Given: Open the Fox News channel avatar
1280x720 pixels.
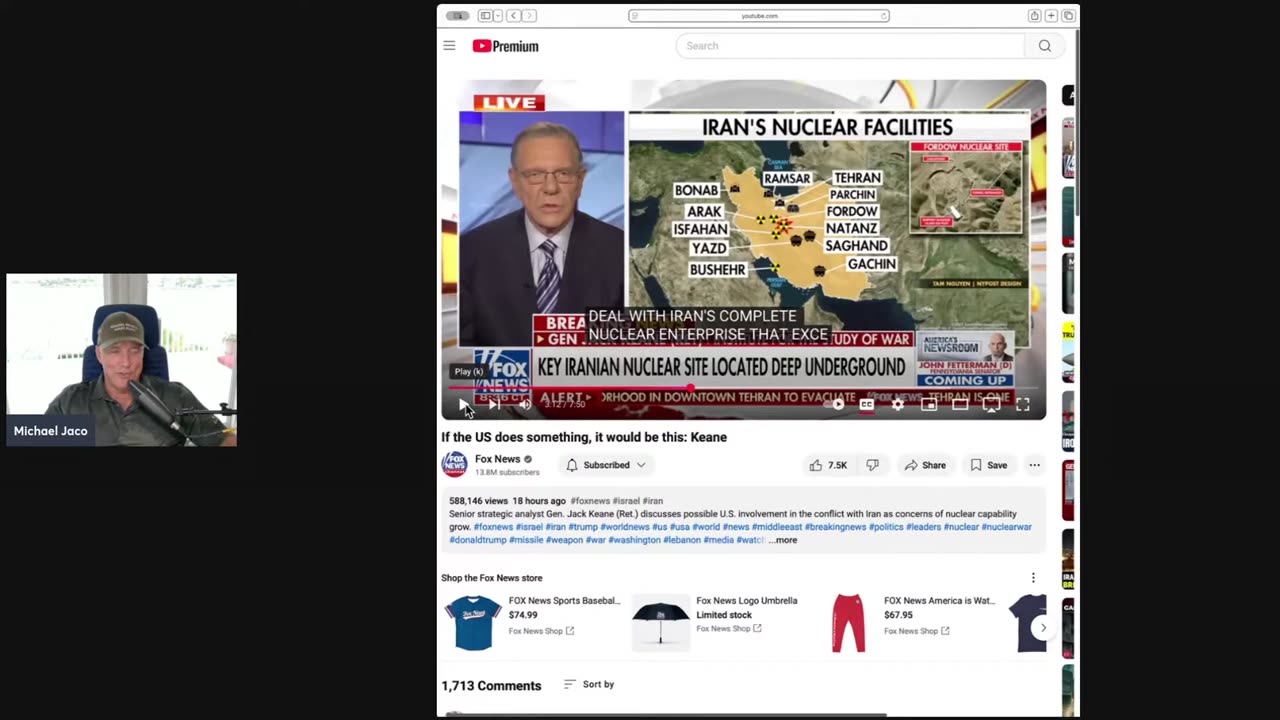Looking at the screenshot, I should (454, 464).
